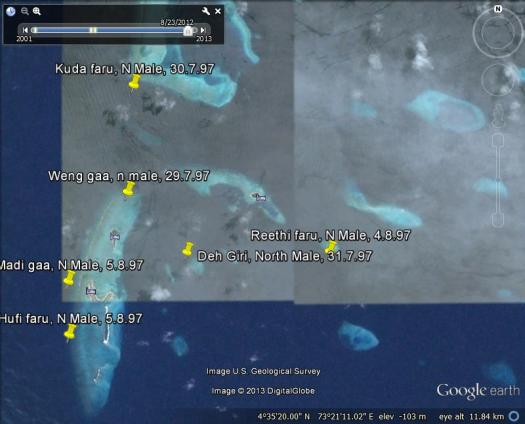This screenshot has width=525, height=424.
Task: Click the zoom slider bar
Action: (x=498, y=180)
